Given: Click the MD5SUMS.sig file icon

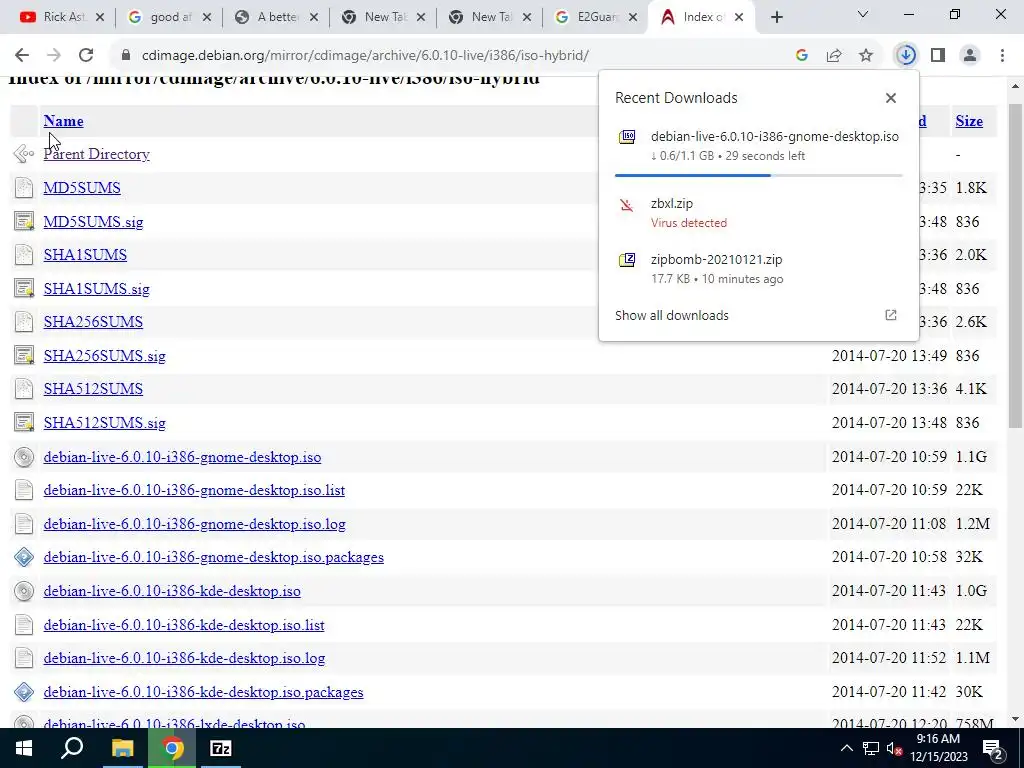Looking at the screenshot, I should tap(24, 221).
